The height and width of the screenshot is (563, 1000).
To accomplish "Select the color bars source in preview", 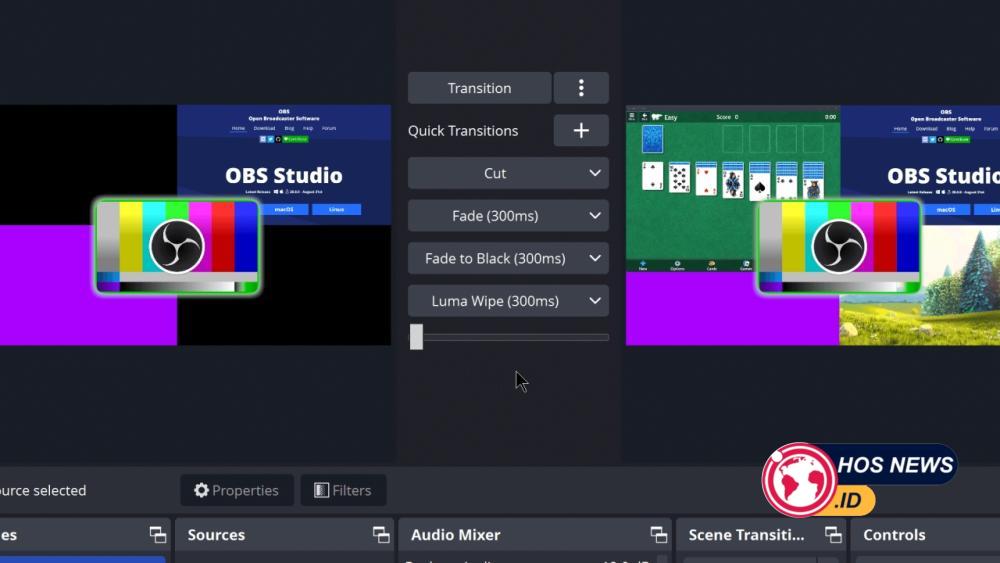I will [177, 247].
